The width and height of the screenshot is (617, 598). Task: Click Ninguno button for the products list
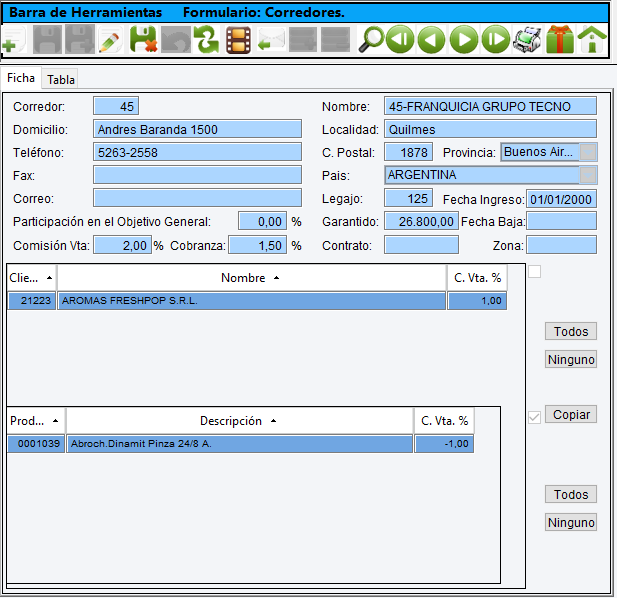(x=571, y=522)
